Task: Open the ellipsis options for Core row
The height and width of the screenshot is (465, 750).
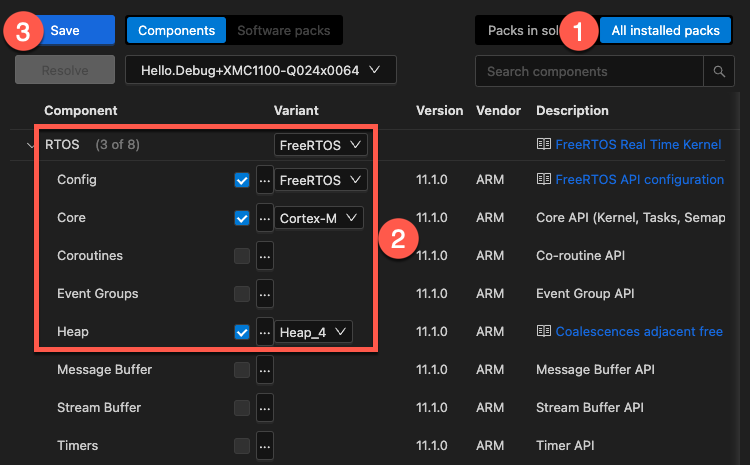Action: pyautogui.click(x=264, y=218)
